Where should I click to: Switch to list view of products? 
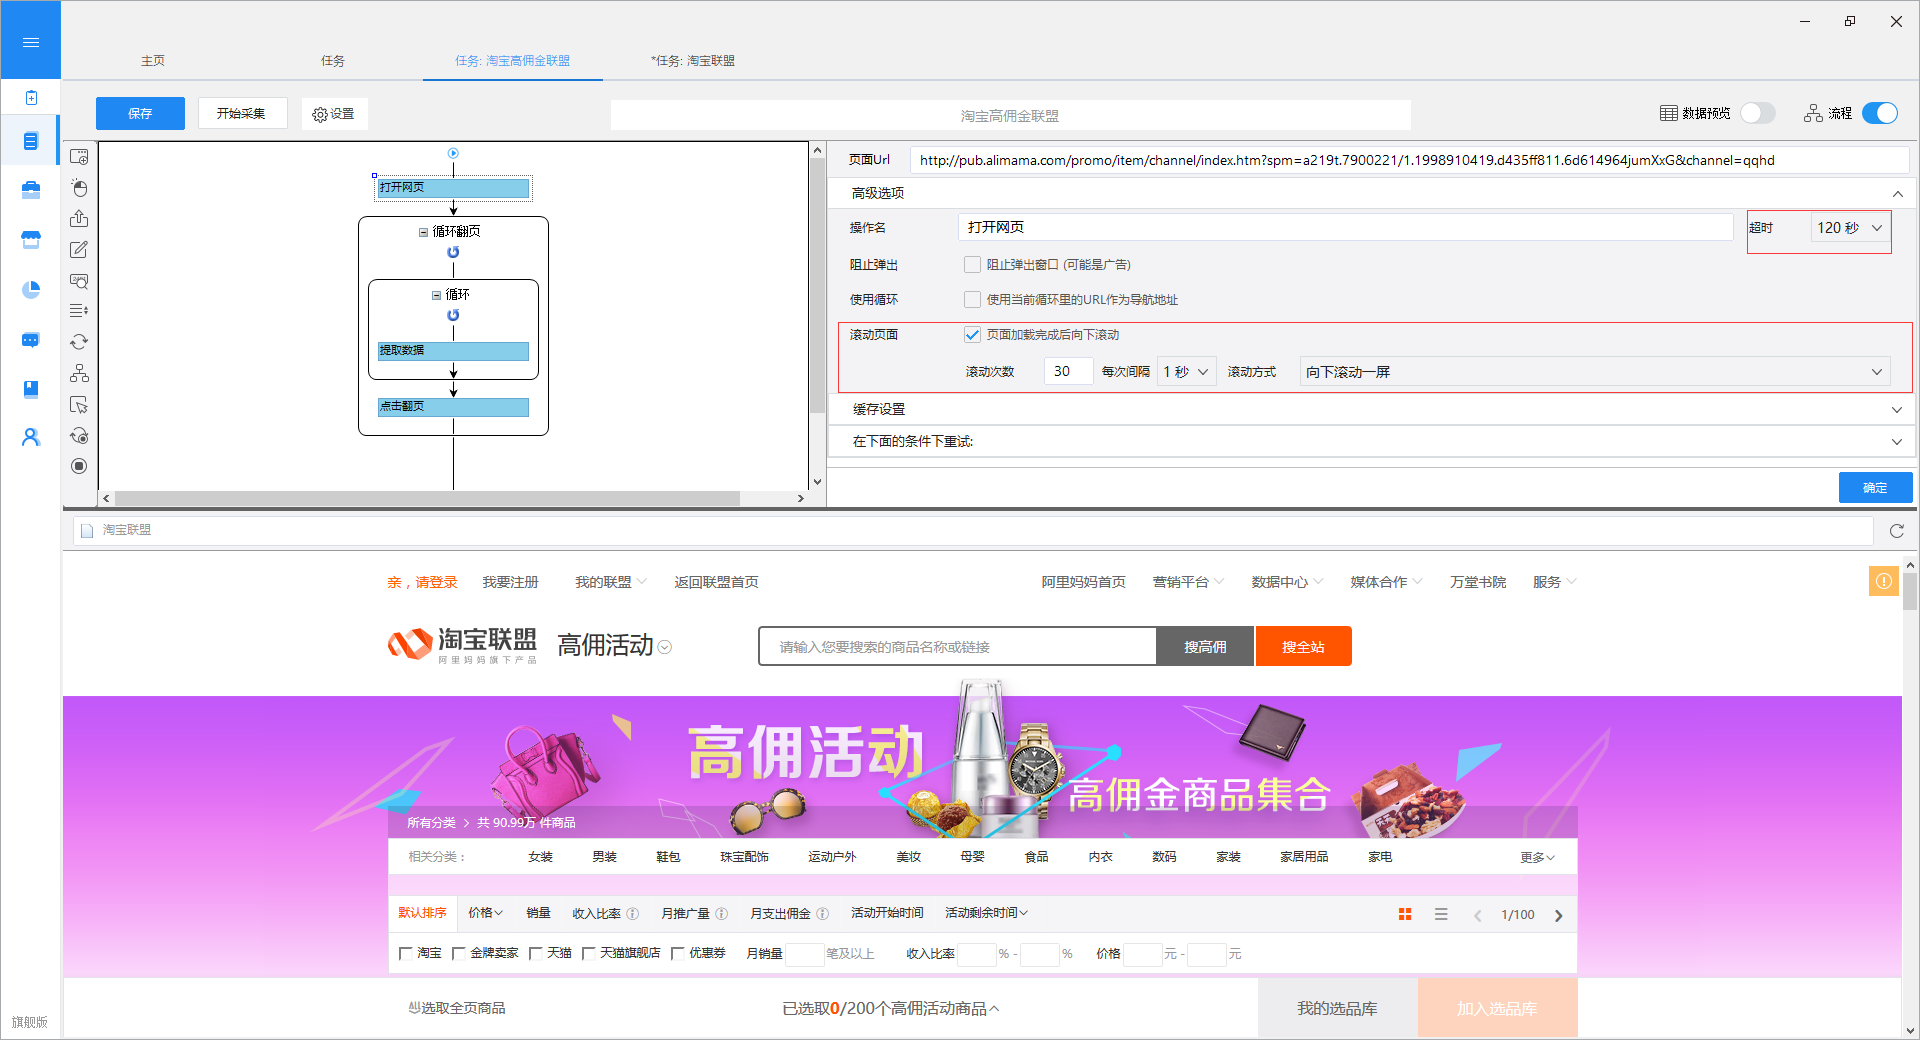(x=1441, y=914)
